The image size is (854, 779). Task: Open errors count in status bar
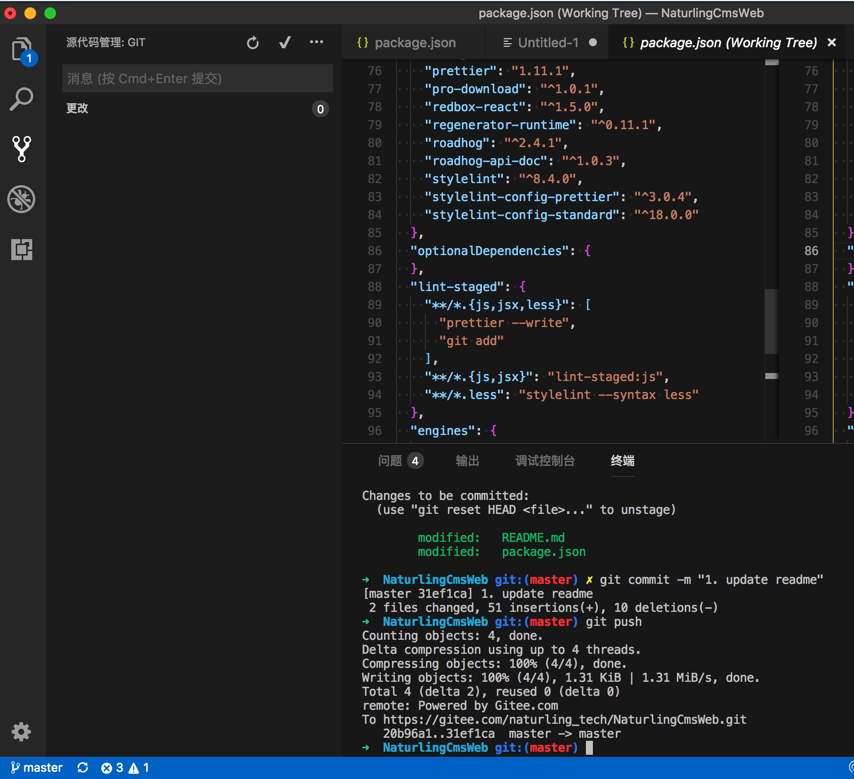point(112,768)
